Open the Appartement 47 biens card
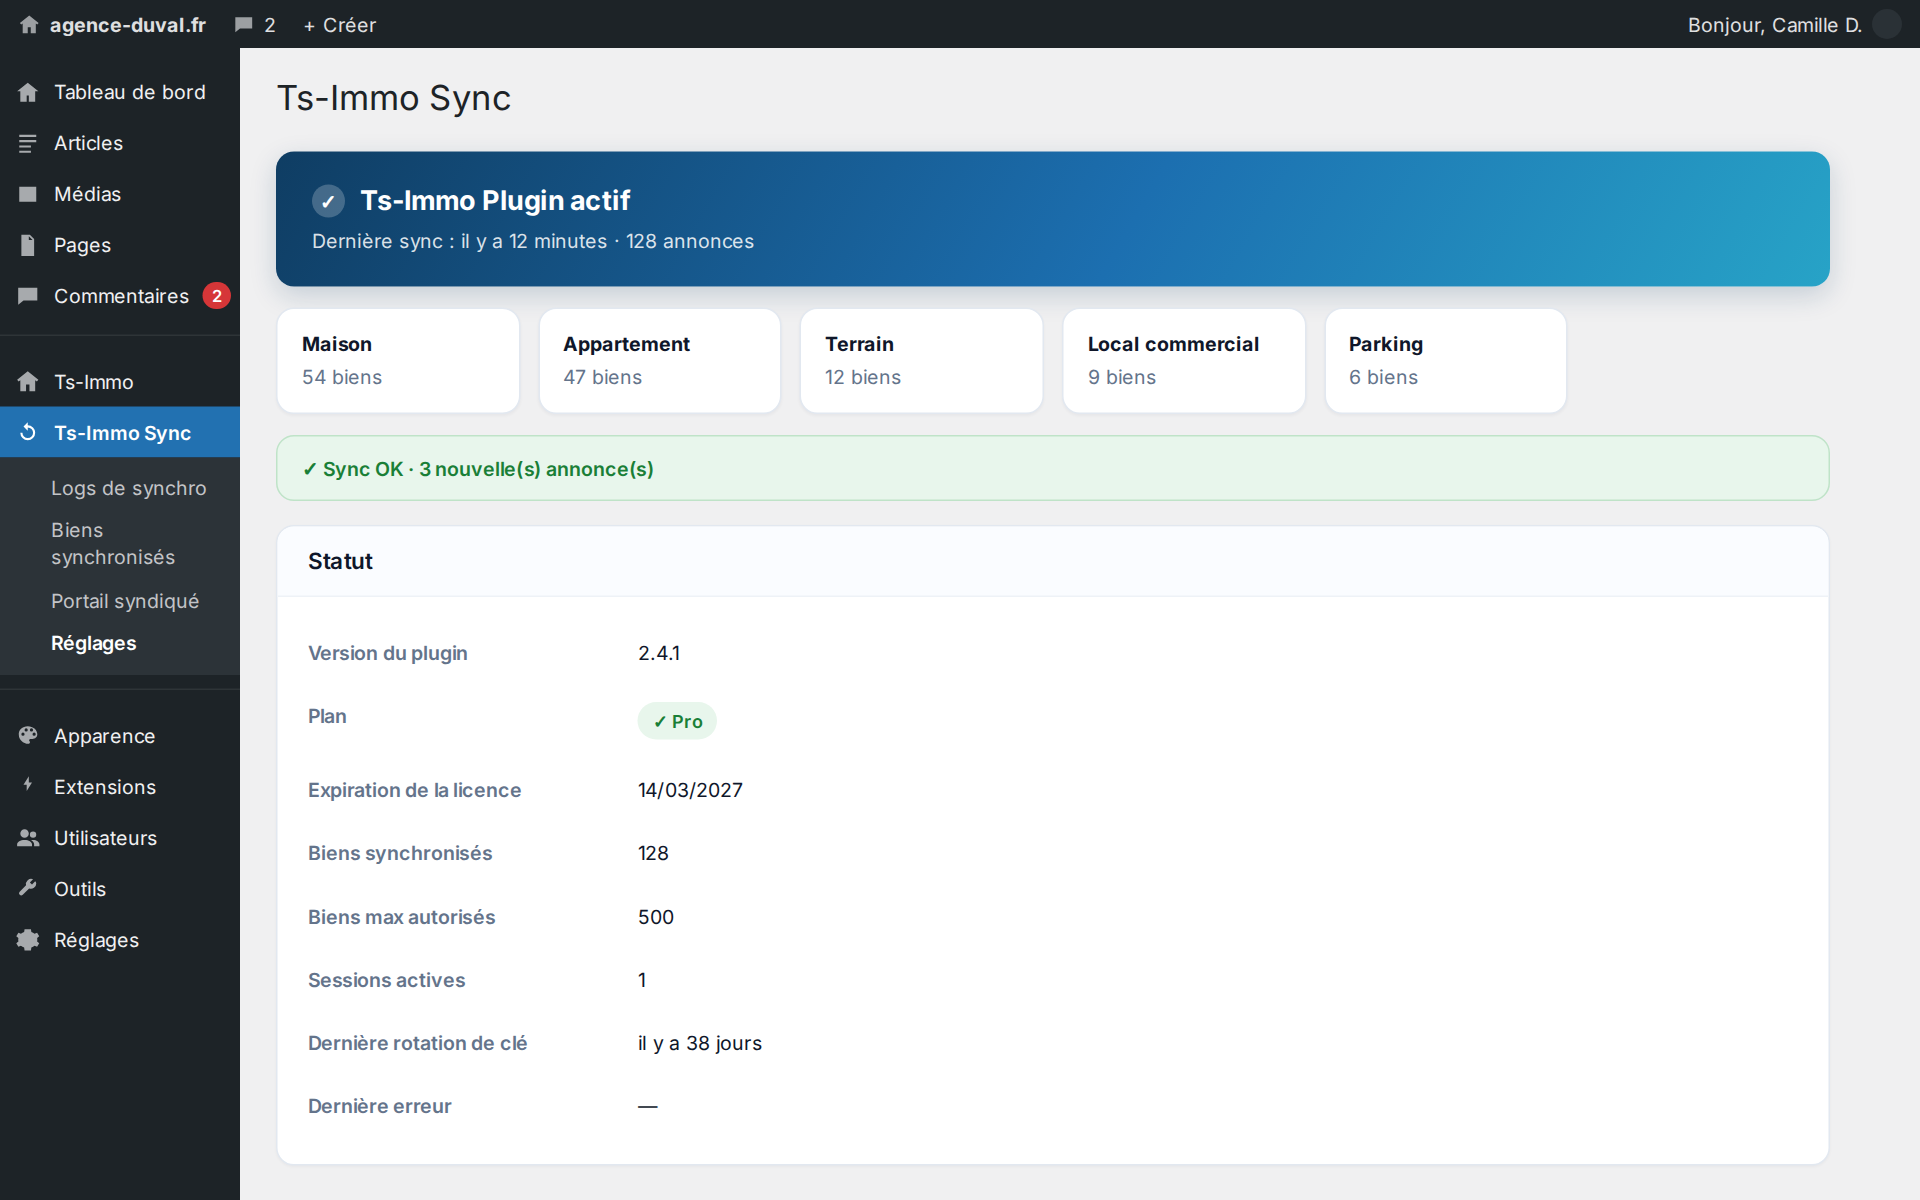1920x1200 pixels. click(x=660, y=360)
